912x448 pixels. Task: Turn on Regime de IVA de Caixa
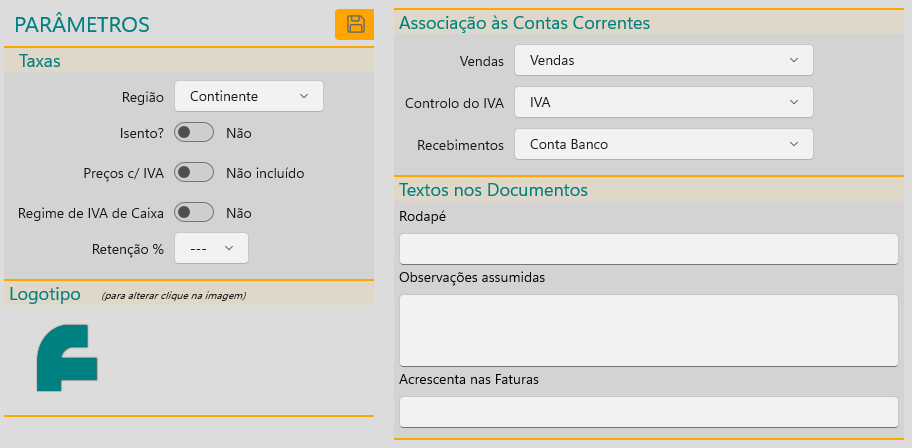(x=194, y=213)
